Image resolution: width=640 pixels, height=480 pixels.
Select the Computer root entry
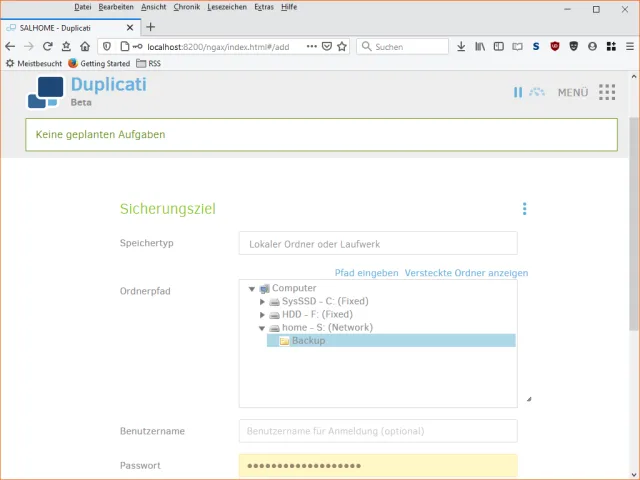(x=294, y=288)
